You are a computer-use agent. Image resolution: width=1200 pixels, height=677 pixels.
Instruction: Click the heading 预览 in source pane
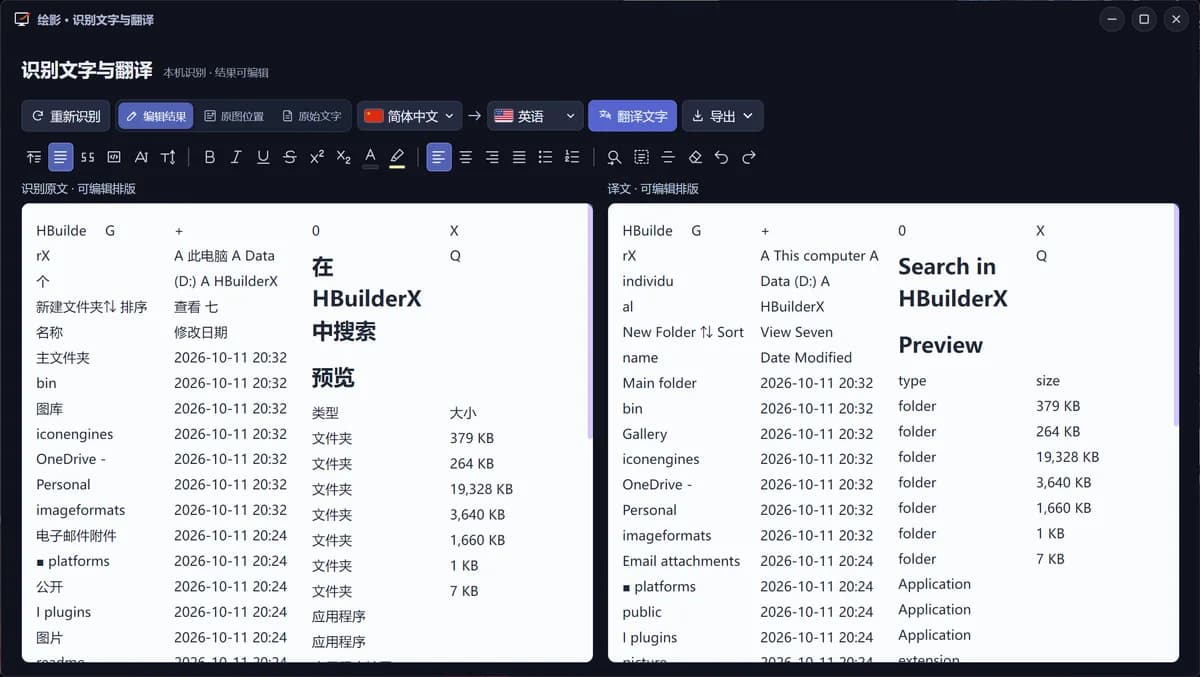tap(333, 378)
